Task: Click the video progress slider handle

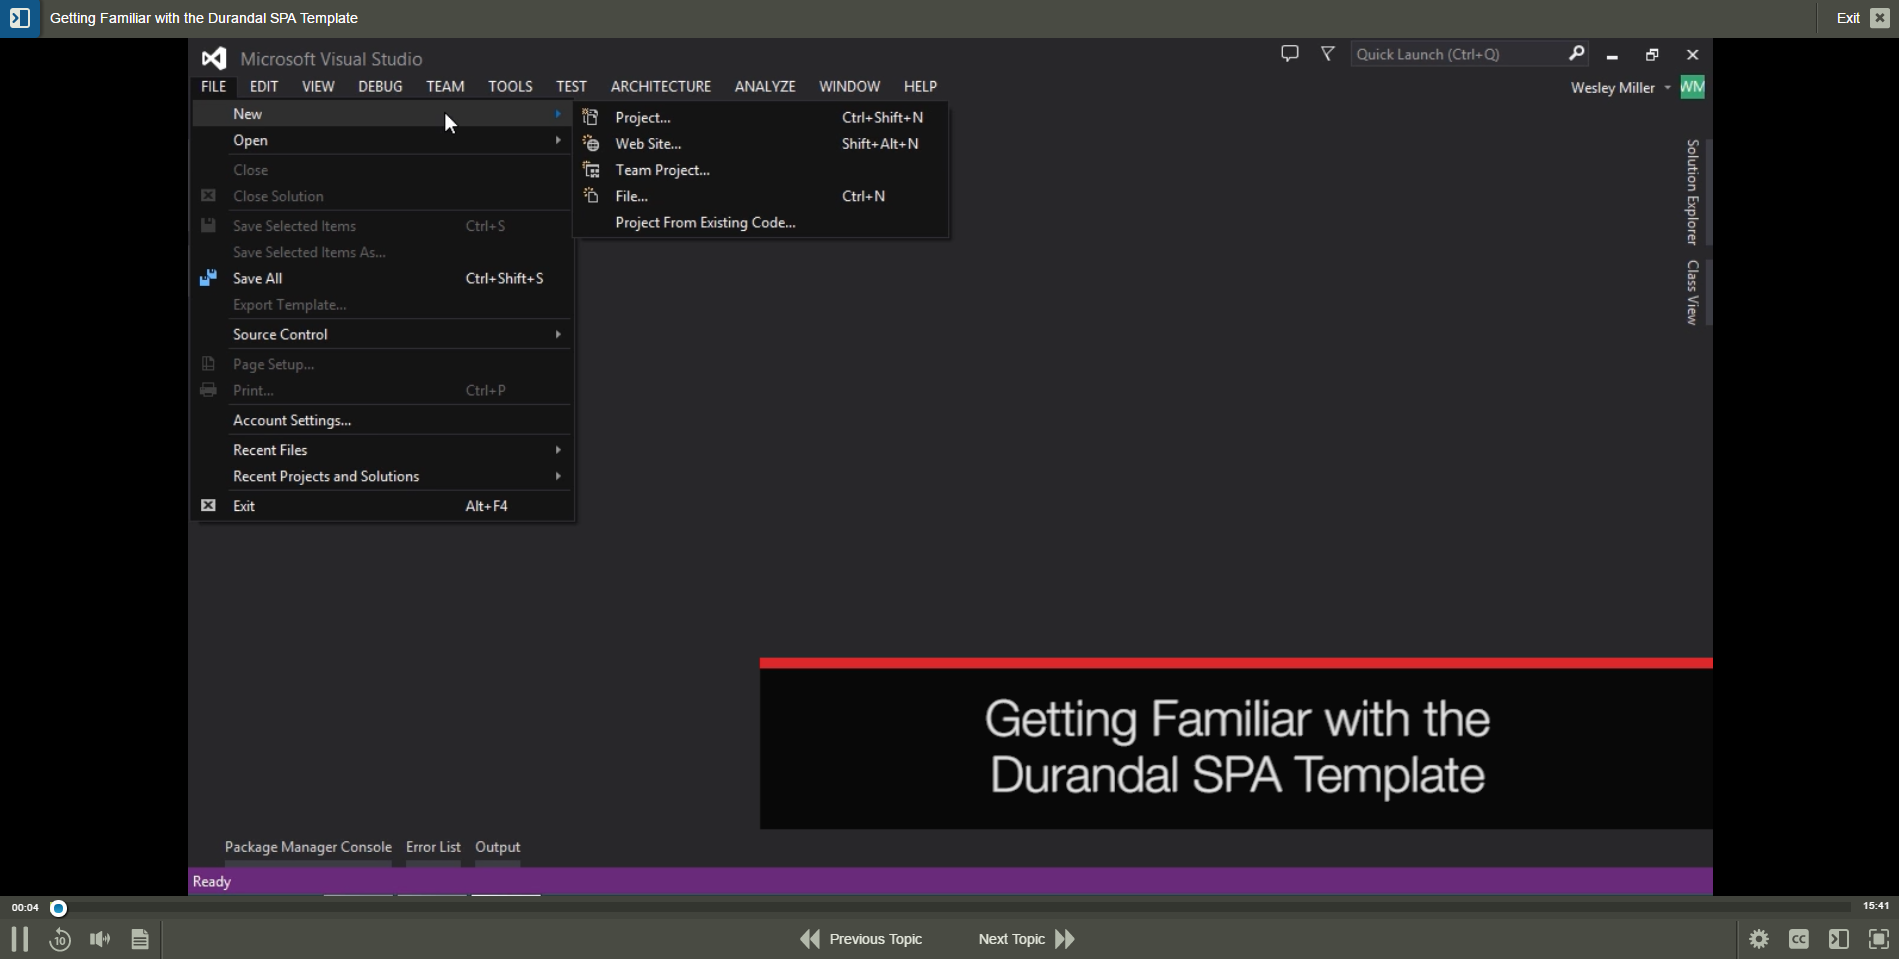Action: pyautogui.click(x=59, y=908)
